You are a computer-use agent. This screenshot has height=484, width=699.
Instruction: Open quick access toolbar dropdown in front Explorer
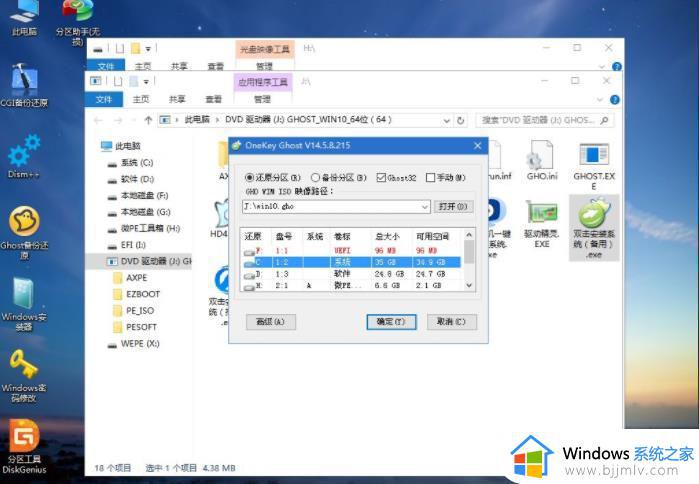[146, 82]
